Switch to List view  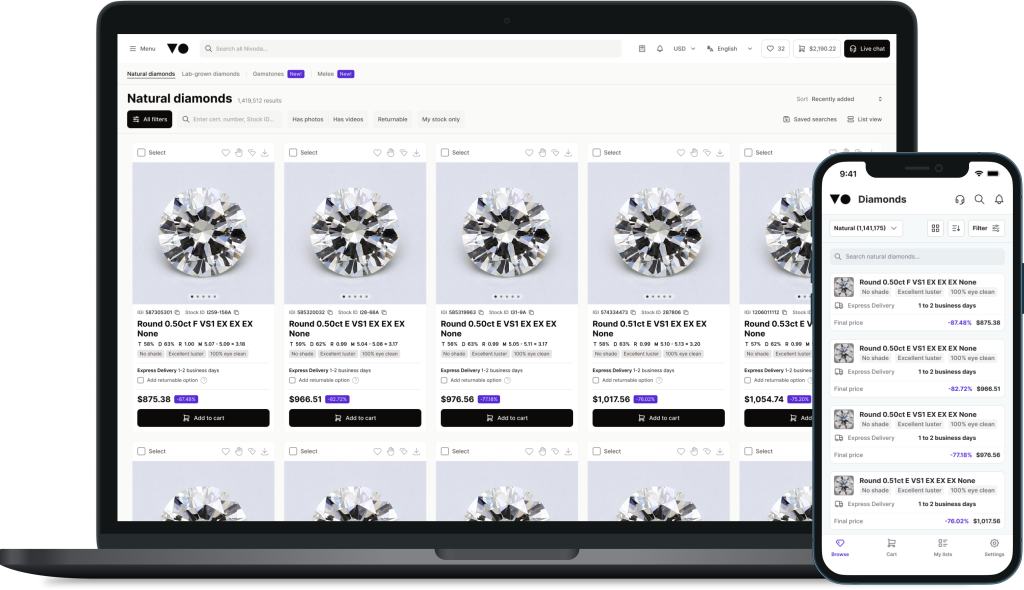click(865, 120)
